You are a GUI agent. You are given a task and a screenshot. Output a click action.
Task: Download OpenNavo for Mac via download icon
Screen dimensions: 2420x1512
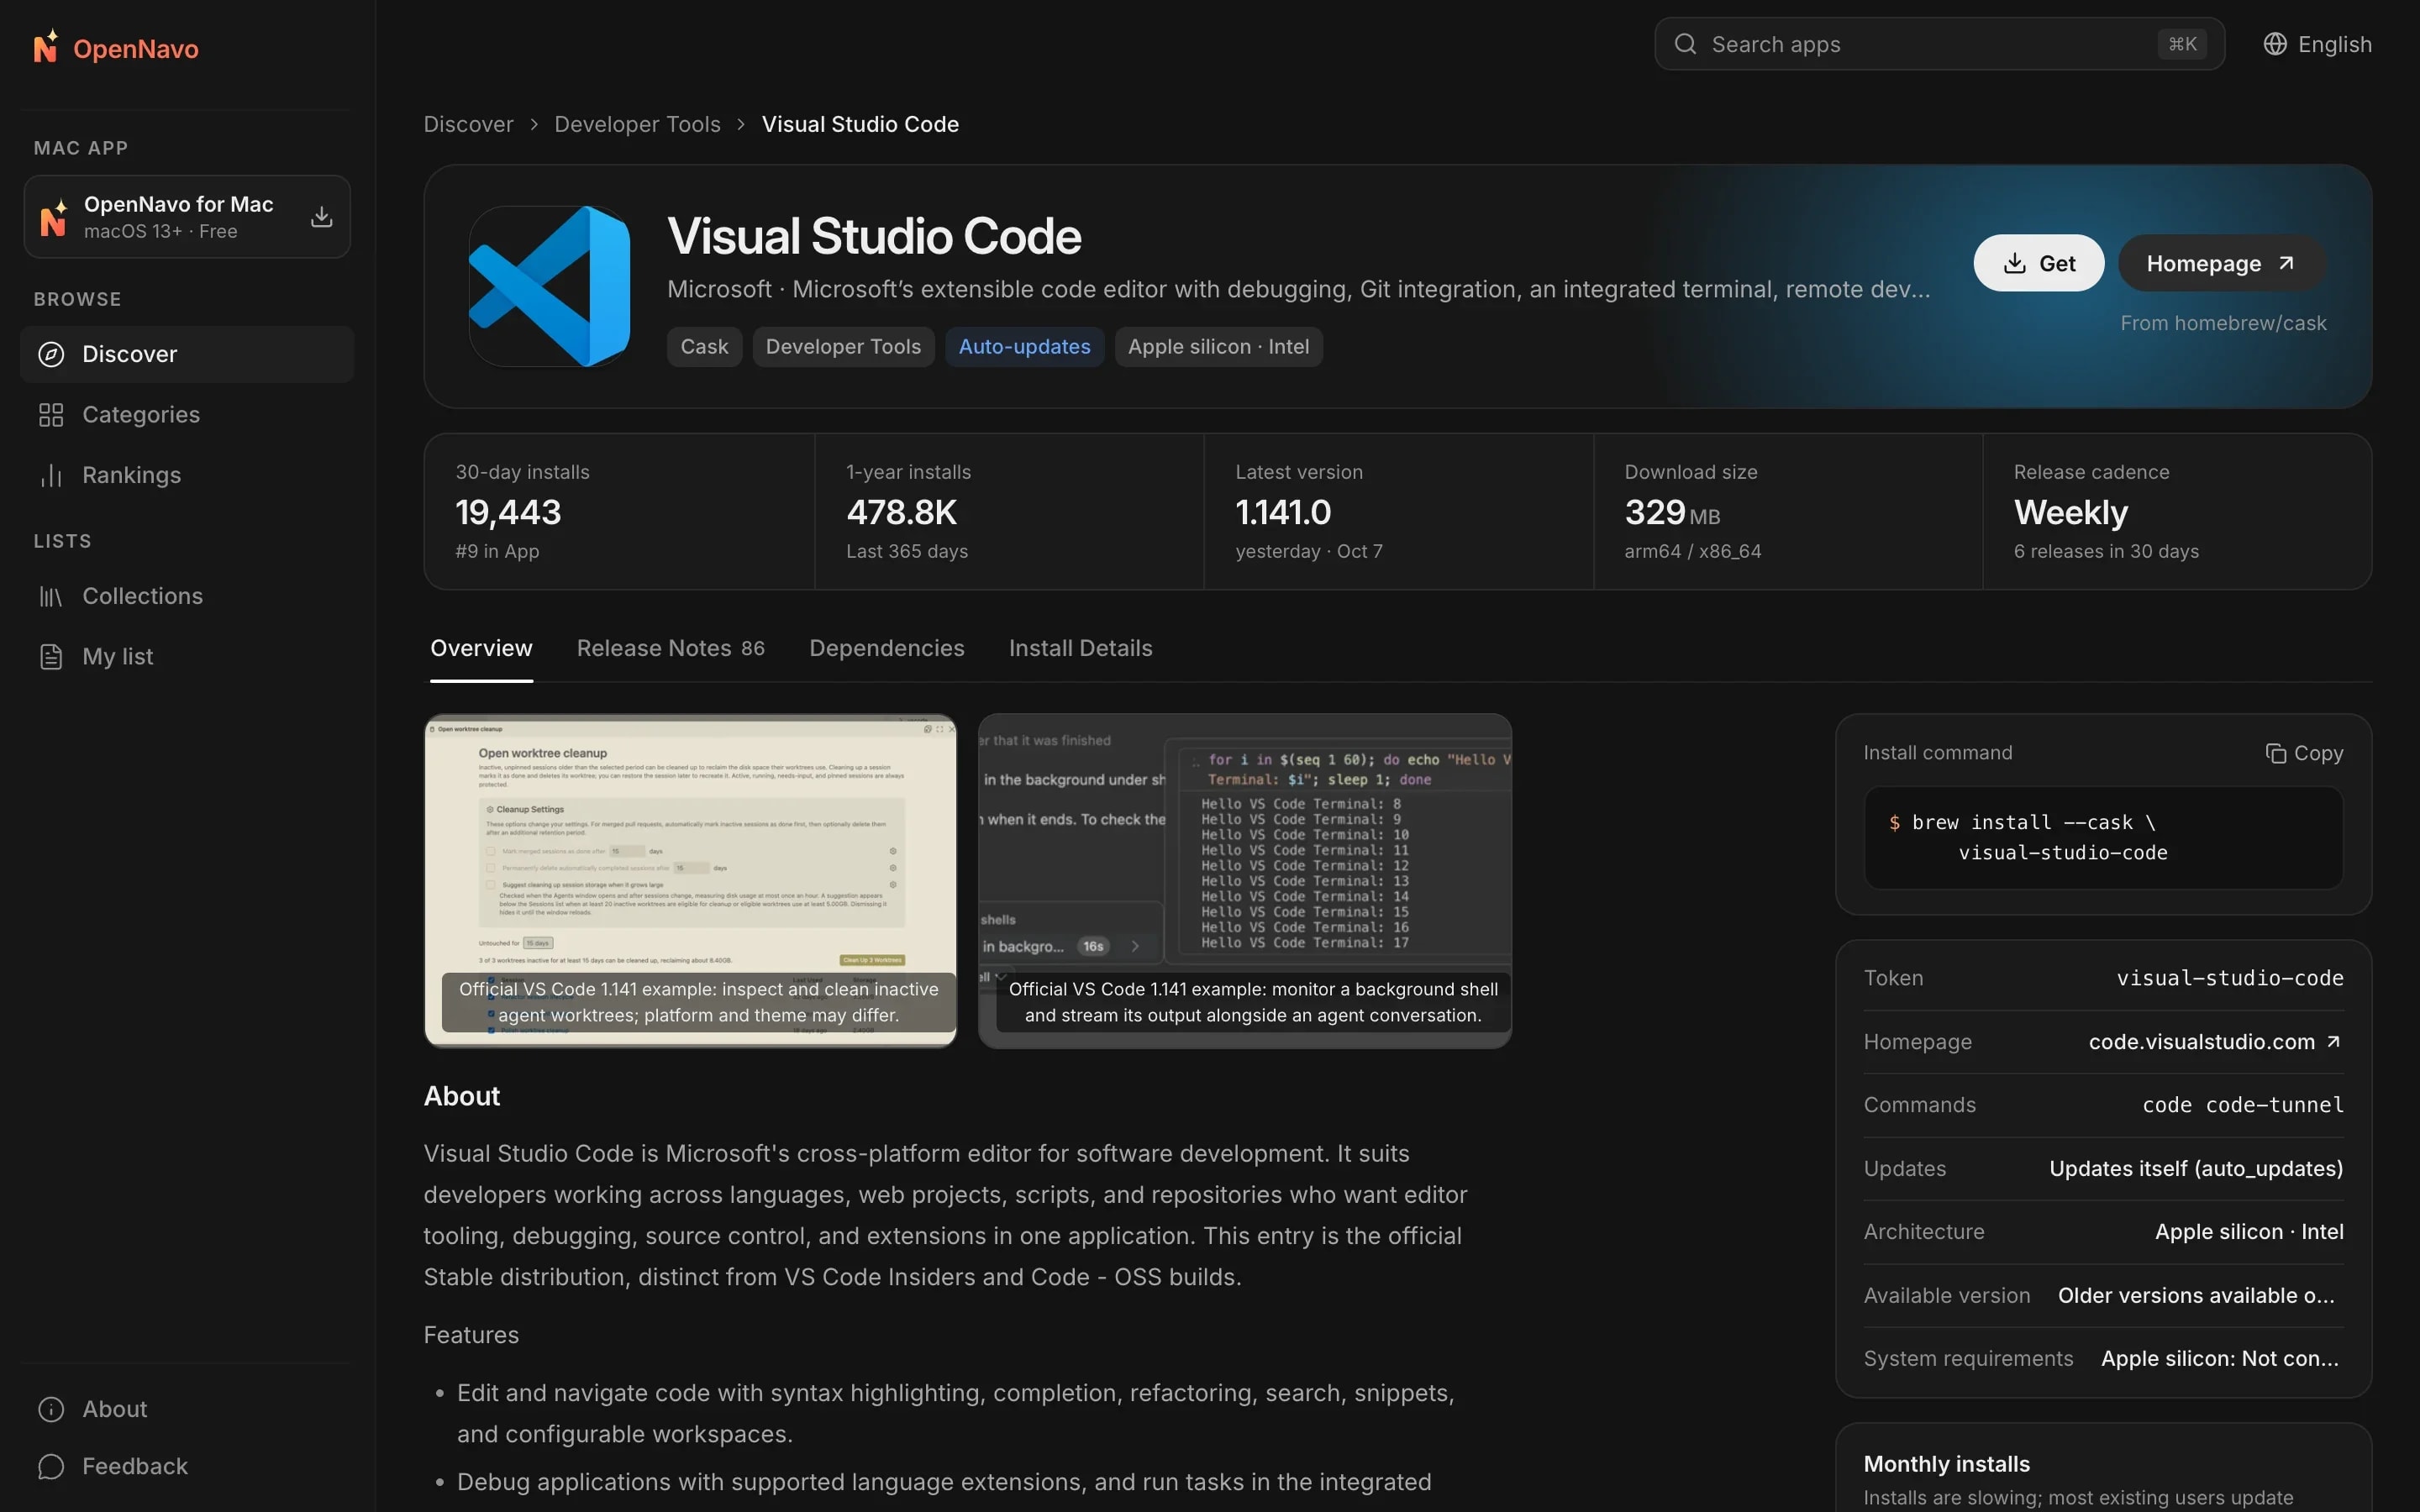click(x=321, y=217)
